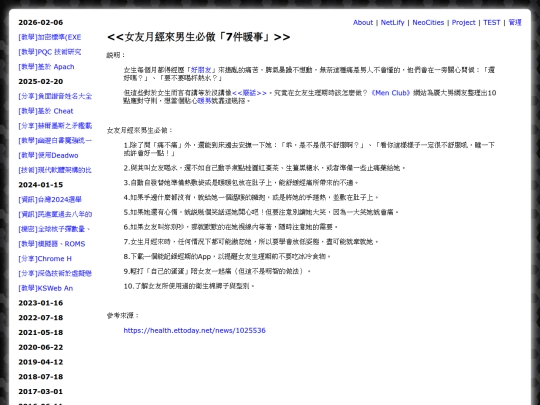Open the [技術] sidebar article
The height and width of the screenshot is (405, 540).
click(x=55, y=170)
